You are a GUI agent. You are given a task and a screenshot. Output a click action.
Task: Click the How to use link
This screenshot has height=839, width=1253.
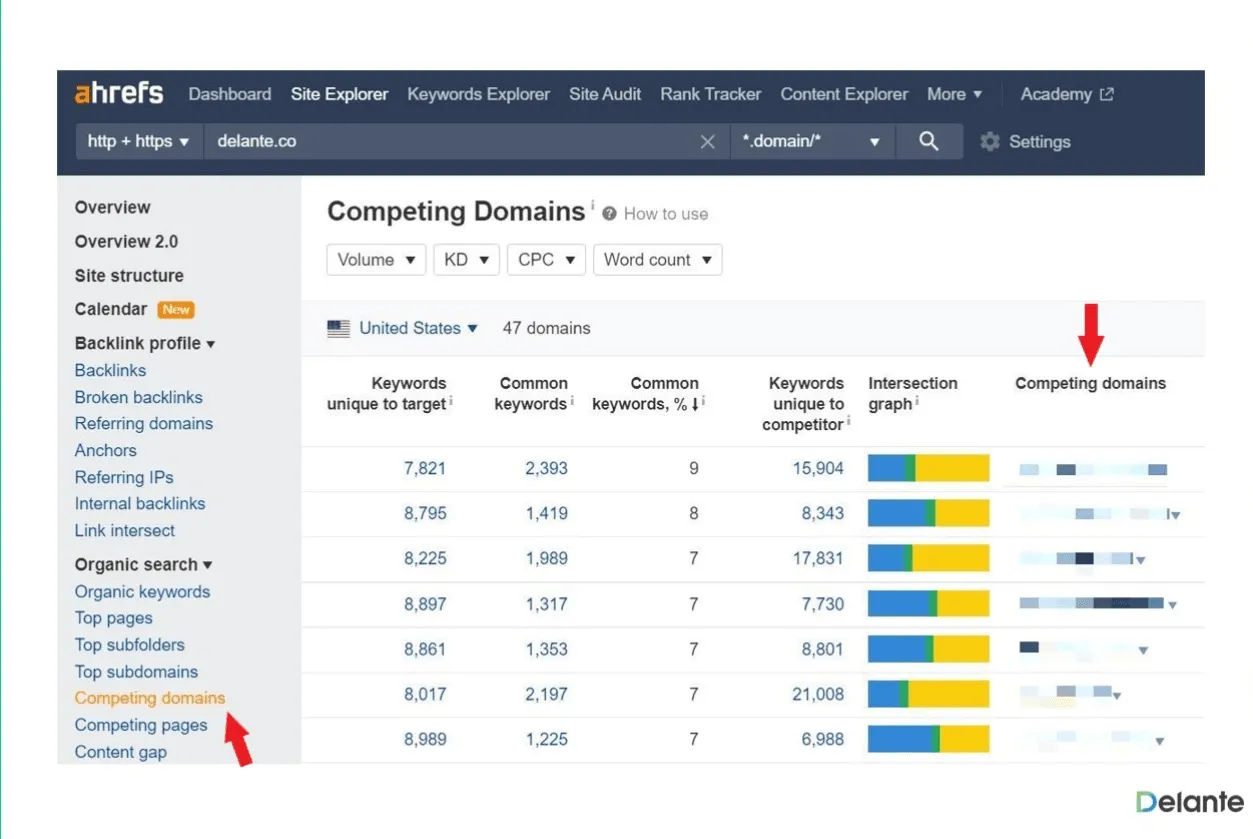pos(665,213)
